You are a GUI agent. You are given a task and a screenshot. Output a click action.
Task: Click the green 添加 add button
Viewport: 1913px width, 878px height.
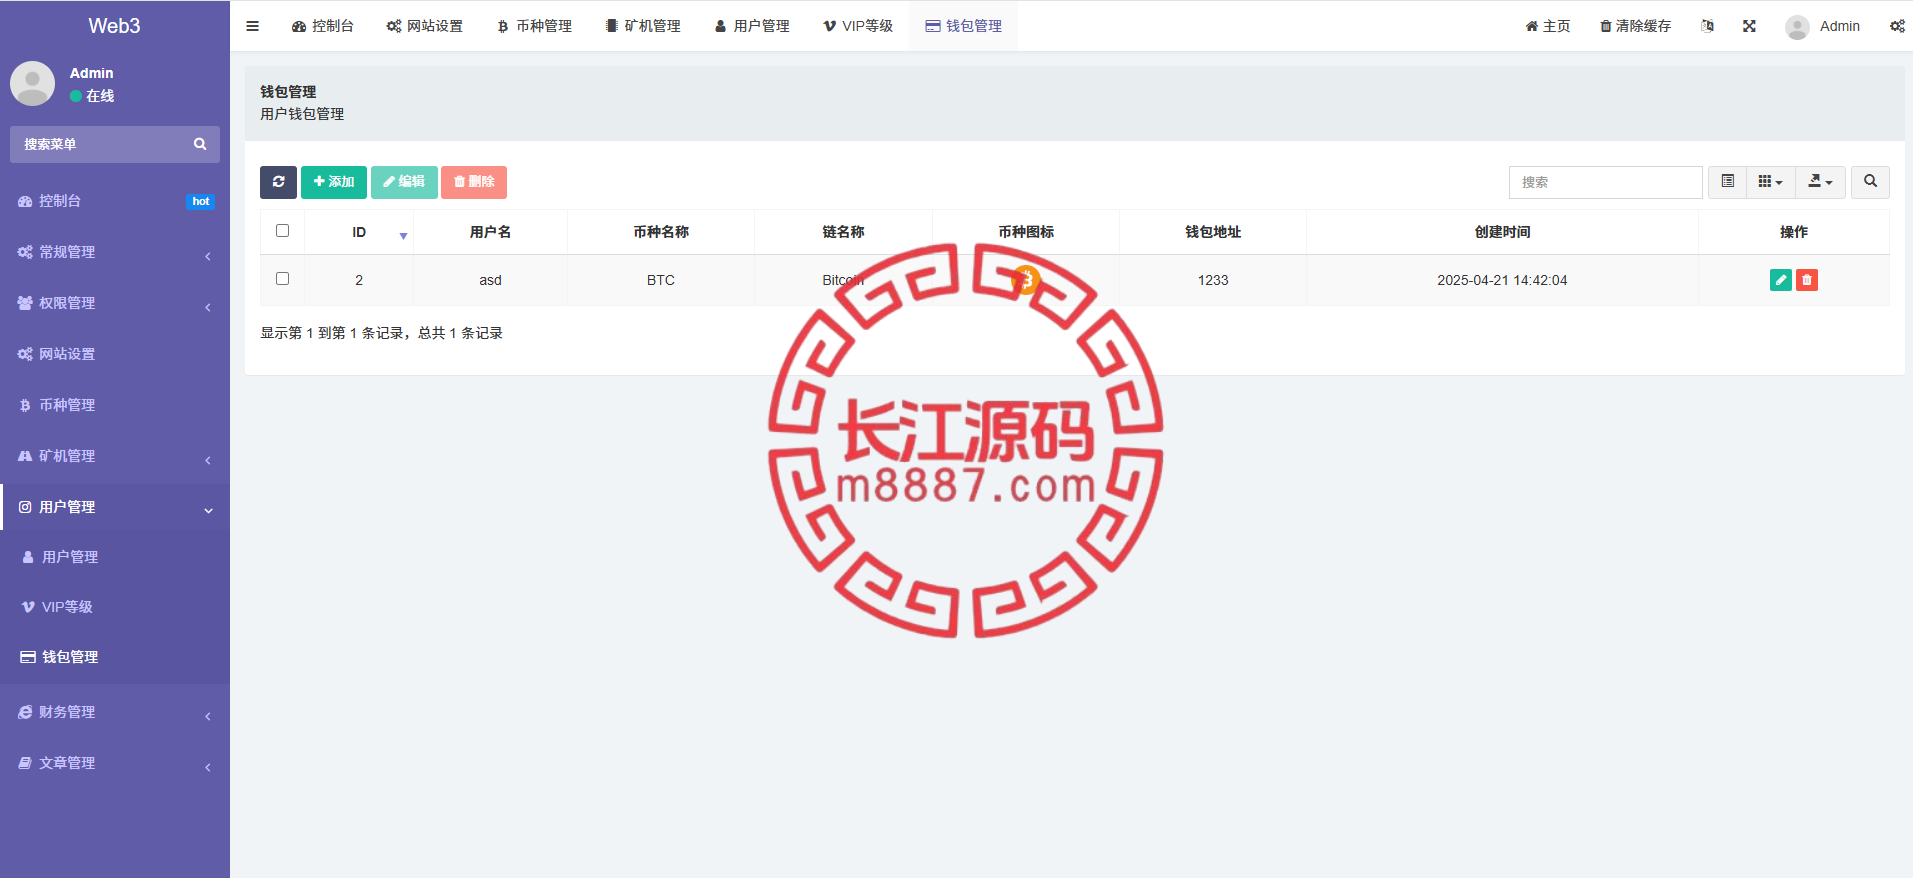[334, 182]
